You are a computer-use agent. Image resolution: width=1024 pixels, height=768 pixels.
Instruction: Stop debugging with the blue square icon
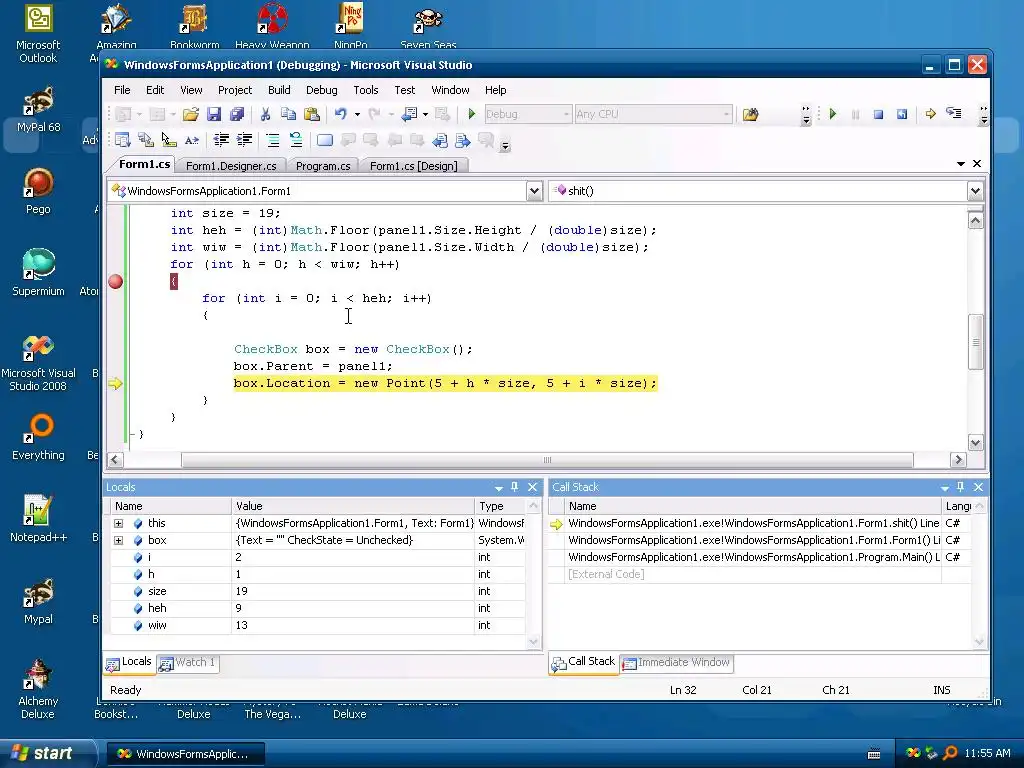click(x=878, y=114)
